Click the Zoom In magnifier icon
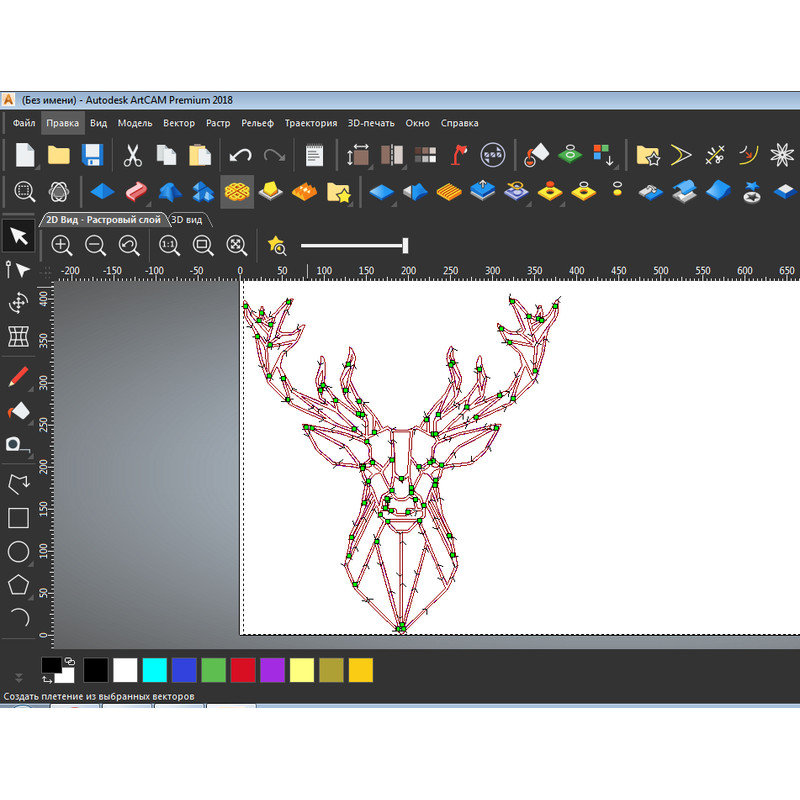Image resolution: width=800 pixels, height=800 pixels. pos(61,245)
